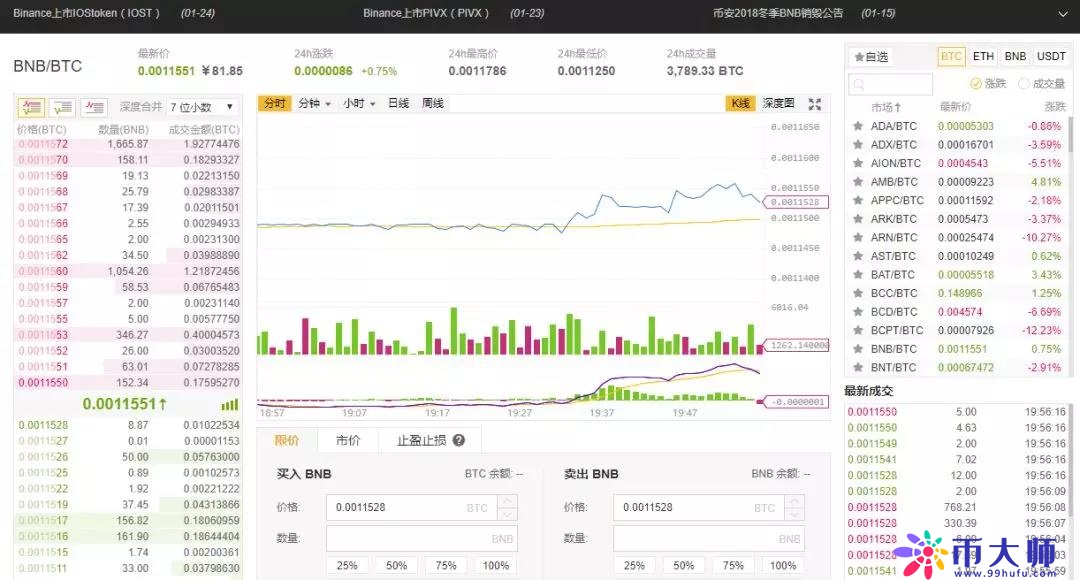The image size is (1080, 580).
Task: Switch to the 市价 market order tab
Action: pos(348,440)
